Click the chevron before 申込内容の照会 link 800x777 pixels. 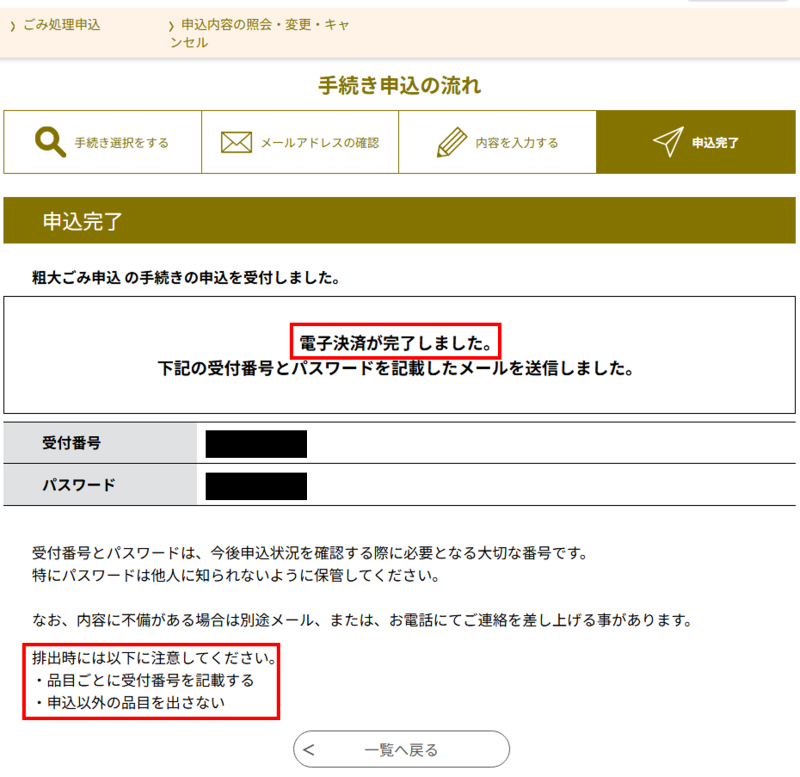click(x=171, y=26)
